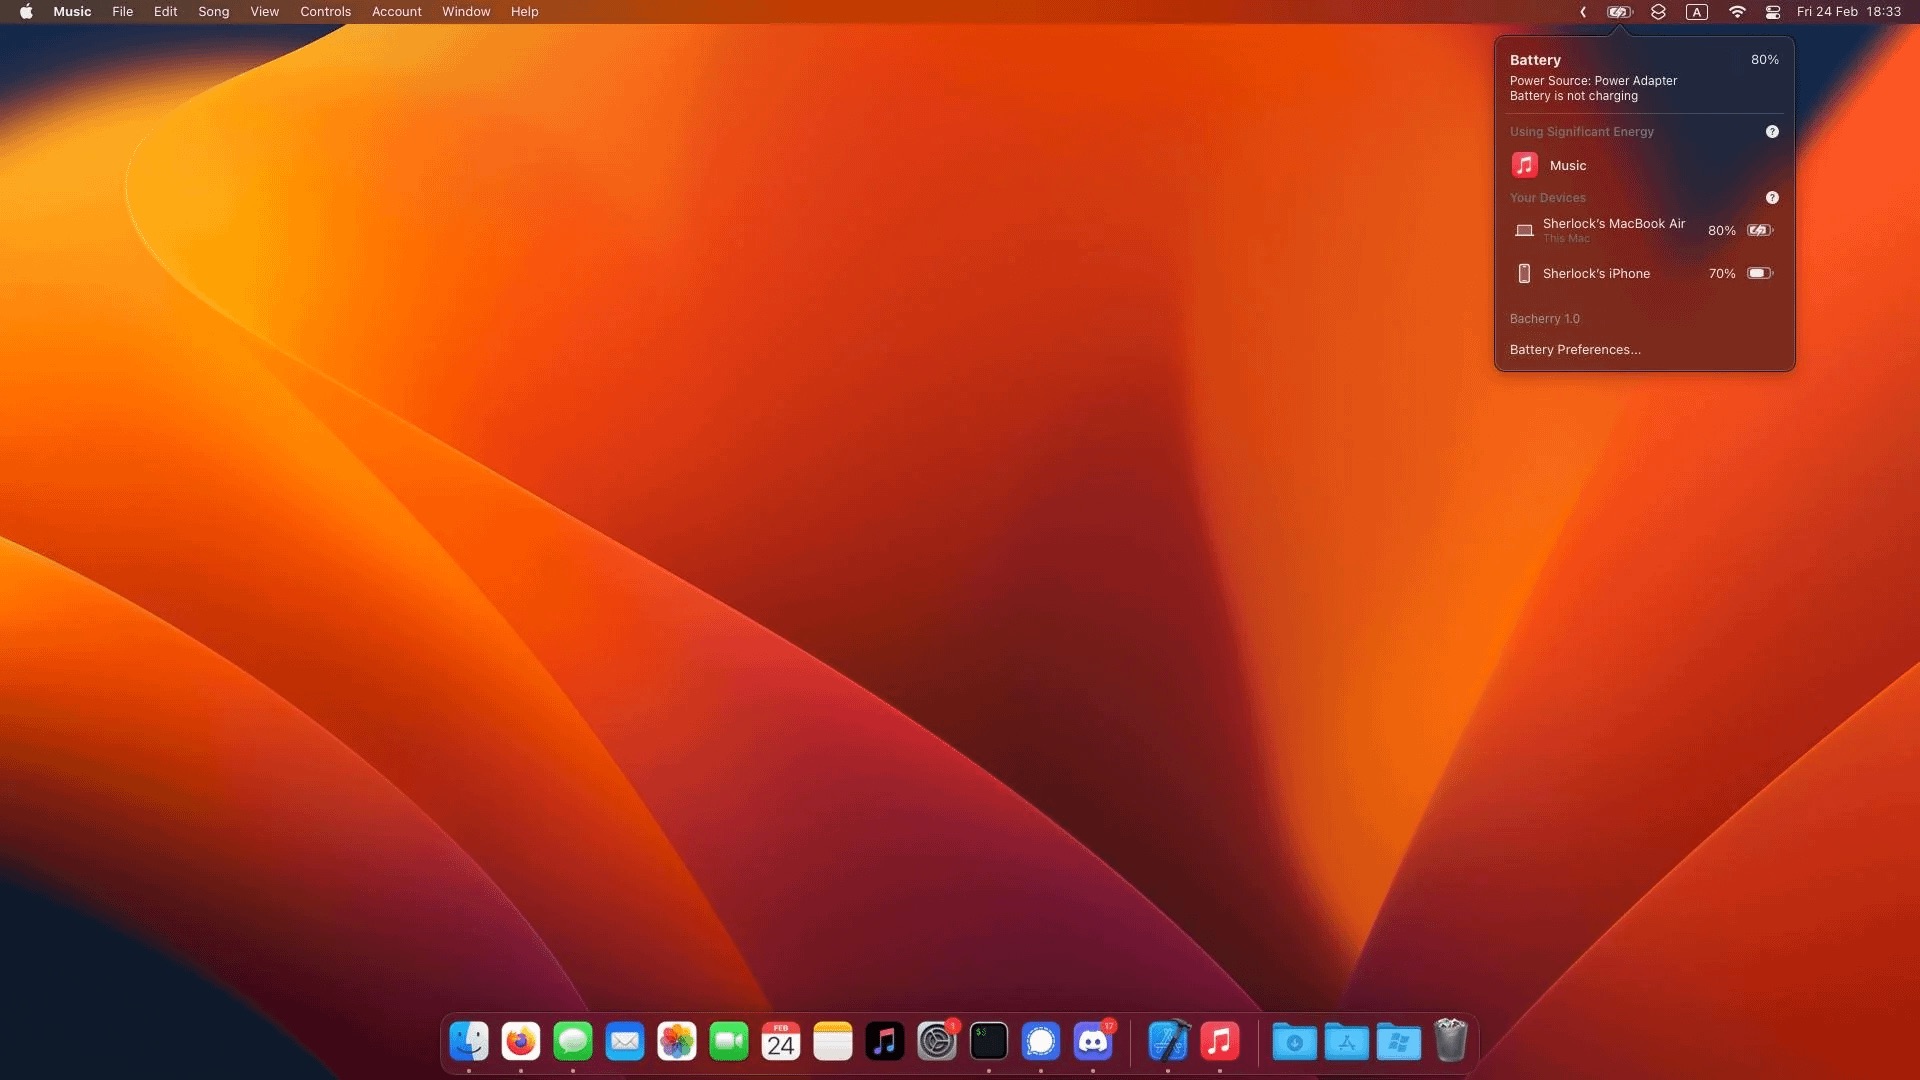Image resolution: width=1920 pixels, height=1080 pixels.
Task: Open Discord from the Dock
Action: pos(1093,1042)
